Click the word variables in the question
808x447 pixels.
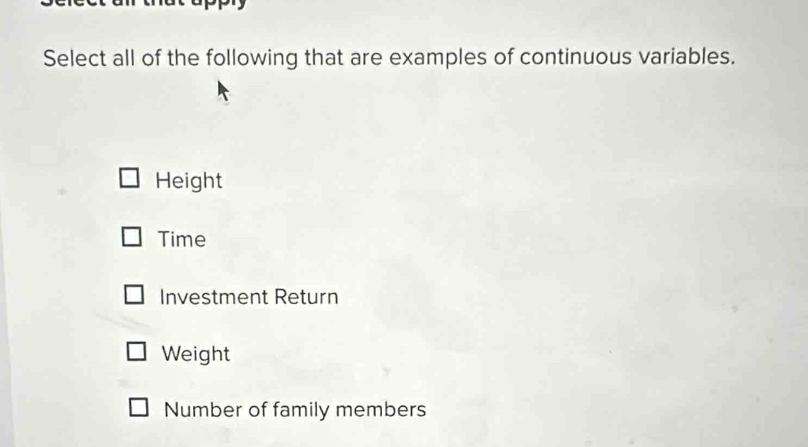coord(687,56)
